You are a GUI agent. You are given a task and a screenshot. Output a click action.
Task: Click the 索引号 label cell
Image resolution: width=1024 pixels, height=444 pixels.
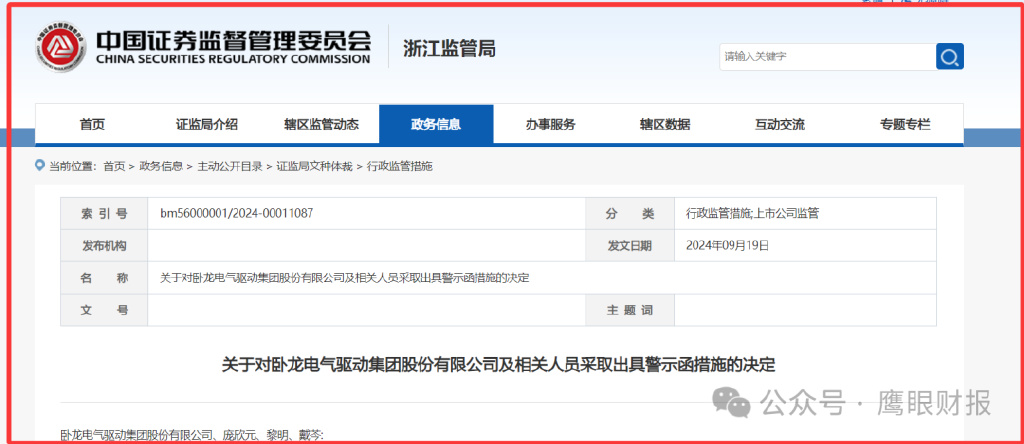point(104,214)
